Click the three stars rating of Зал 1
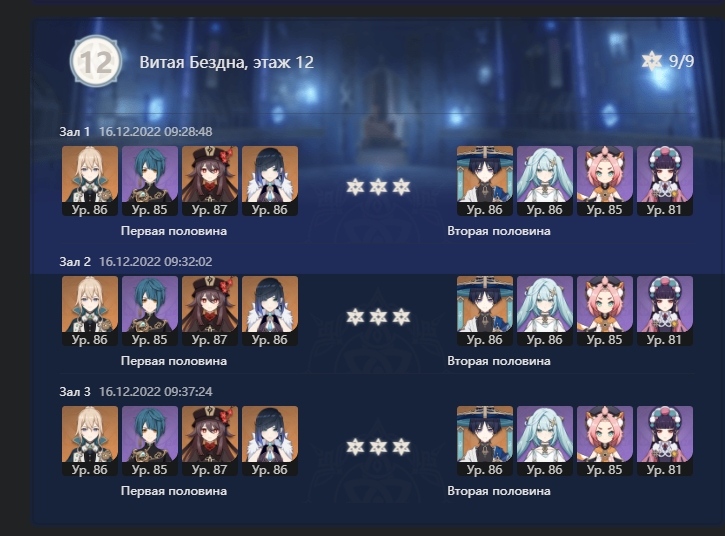This screenshot has height=536, width=725. 378,187
